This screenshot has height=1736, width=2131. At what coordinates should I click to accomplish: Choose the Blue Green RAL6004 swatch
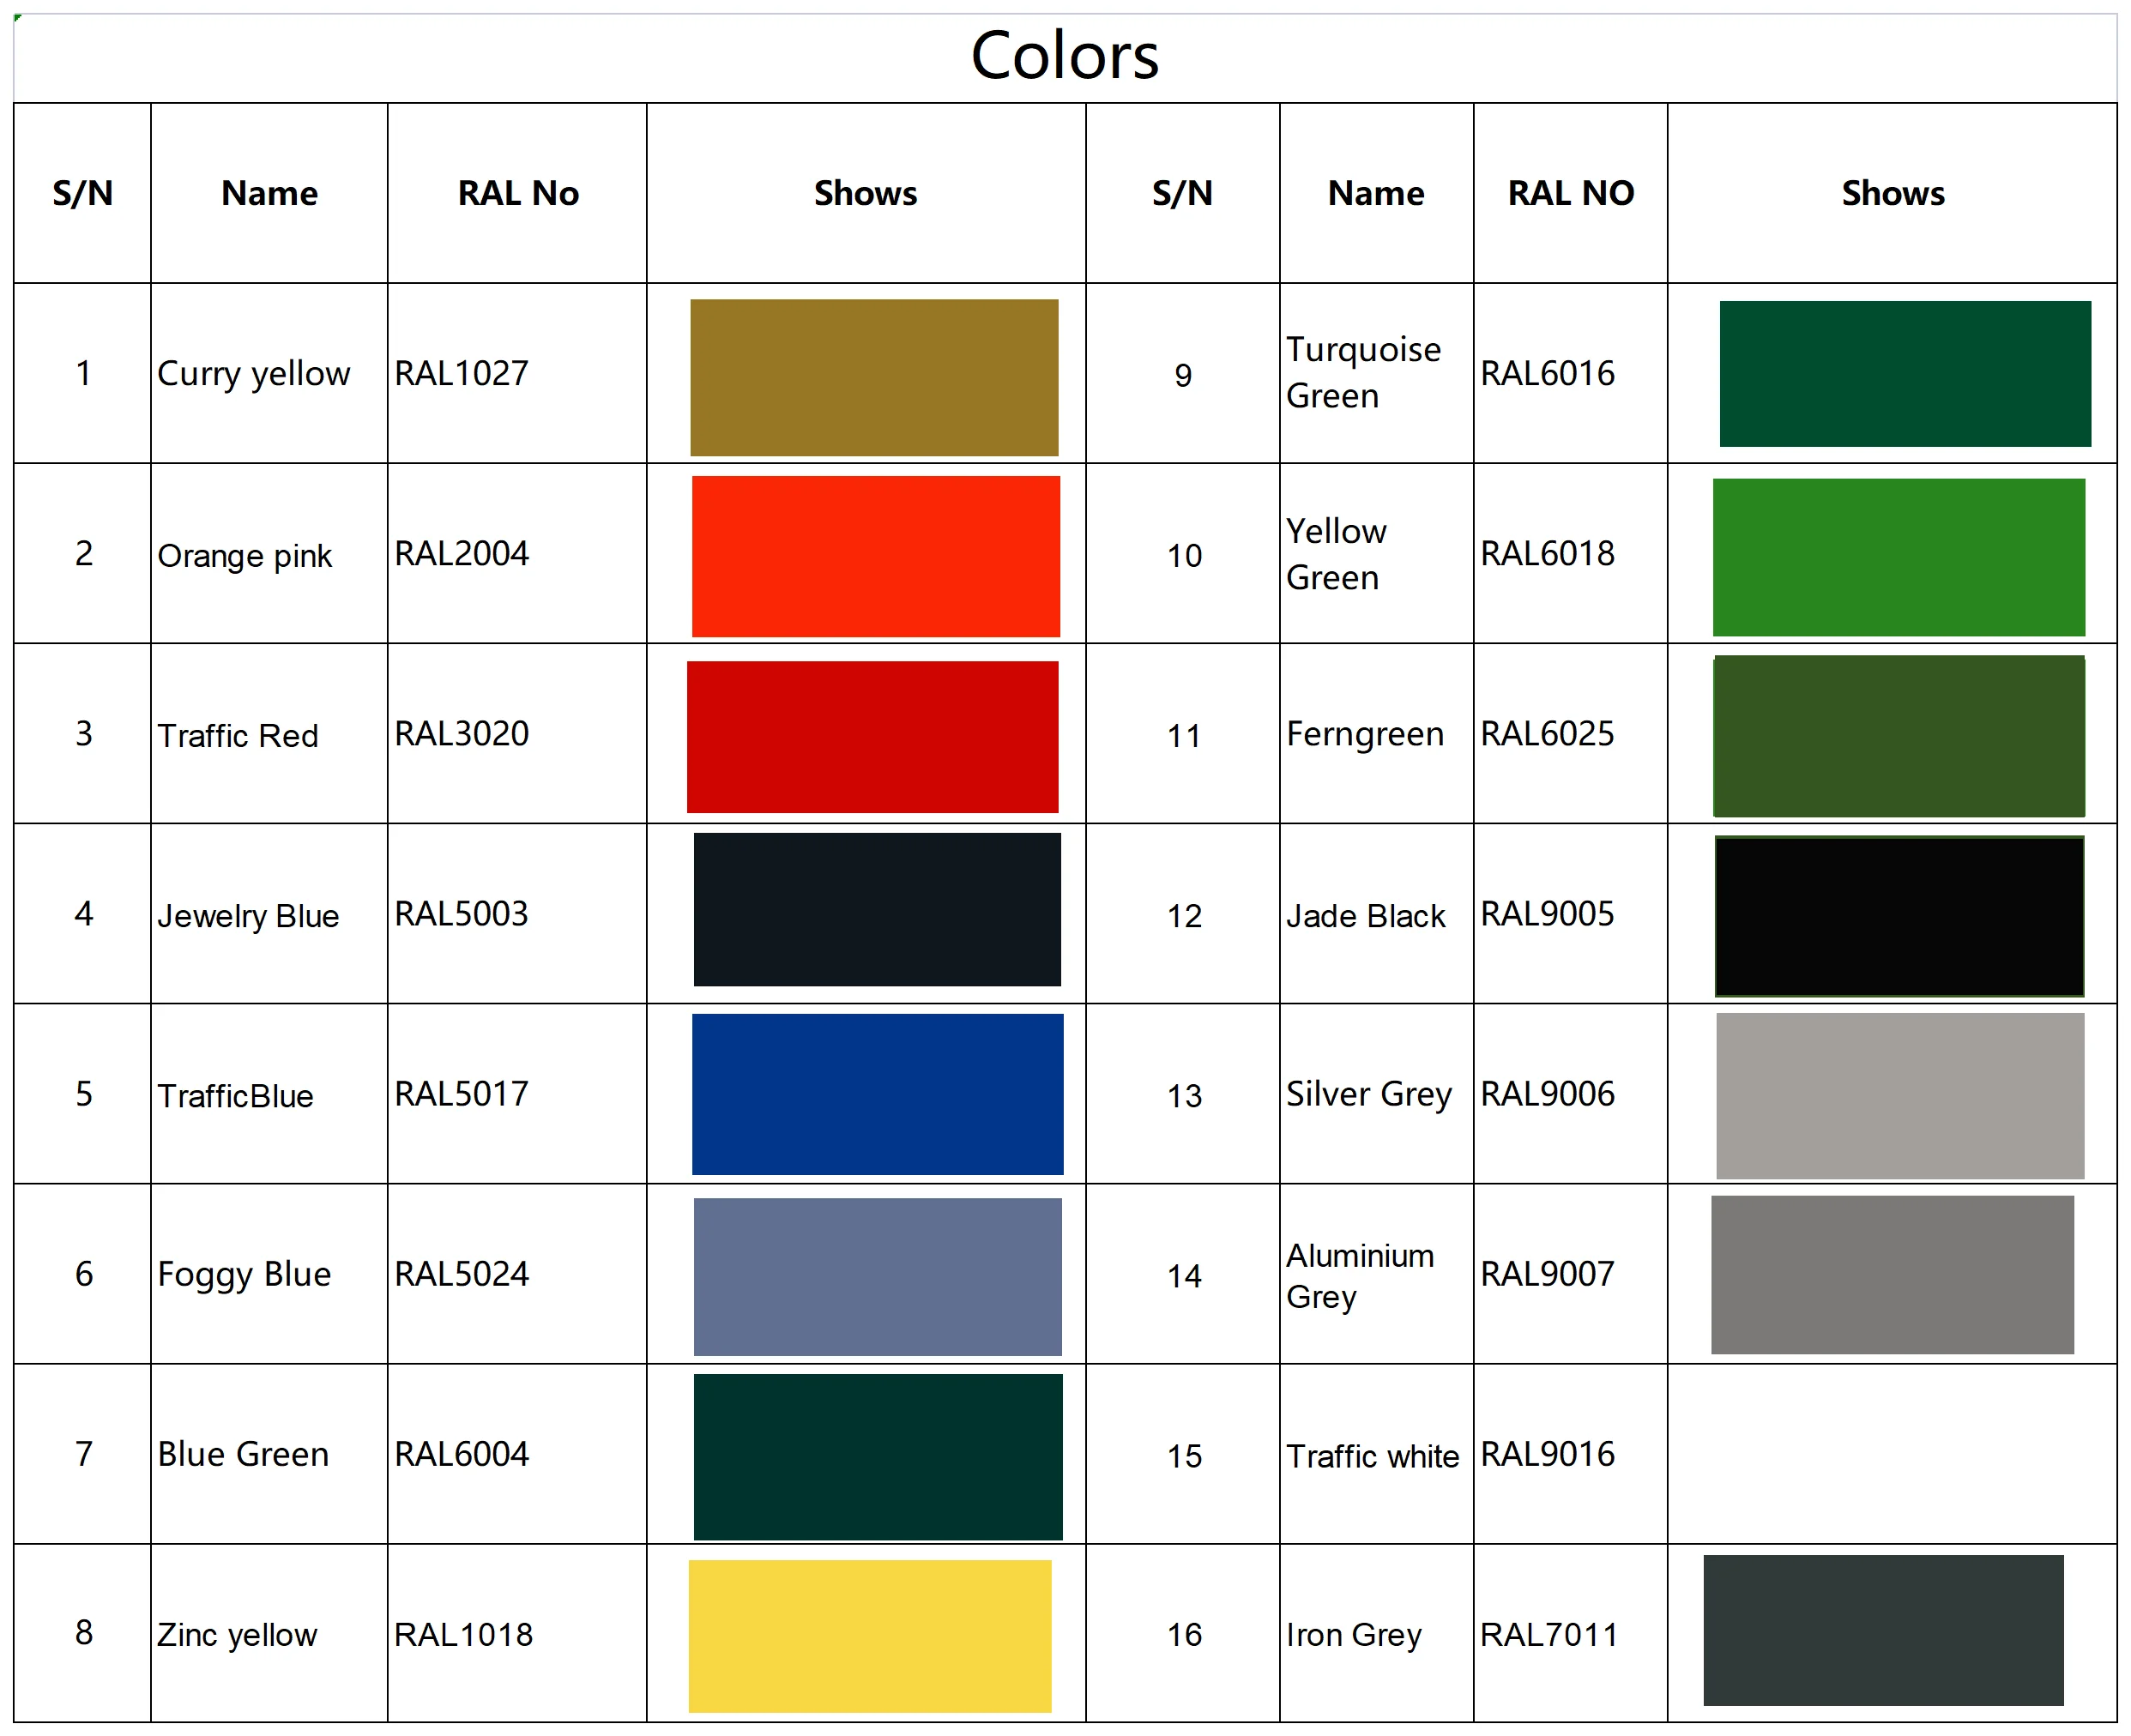(877, 1456)
